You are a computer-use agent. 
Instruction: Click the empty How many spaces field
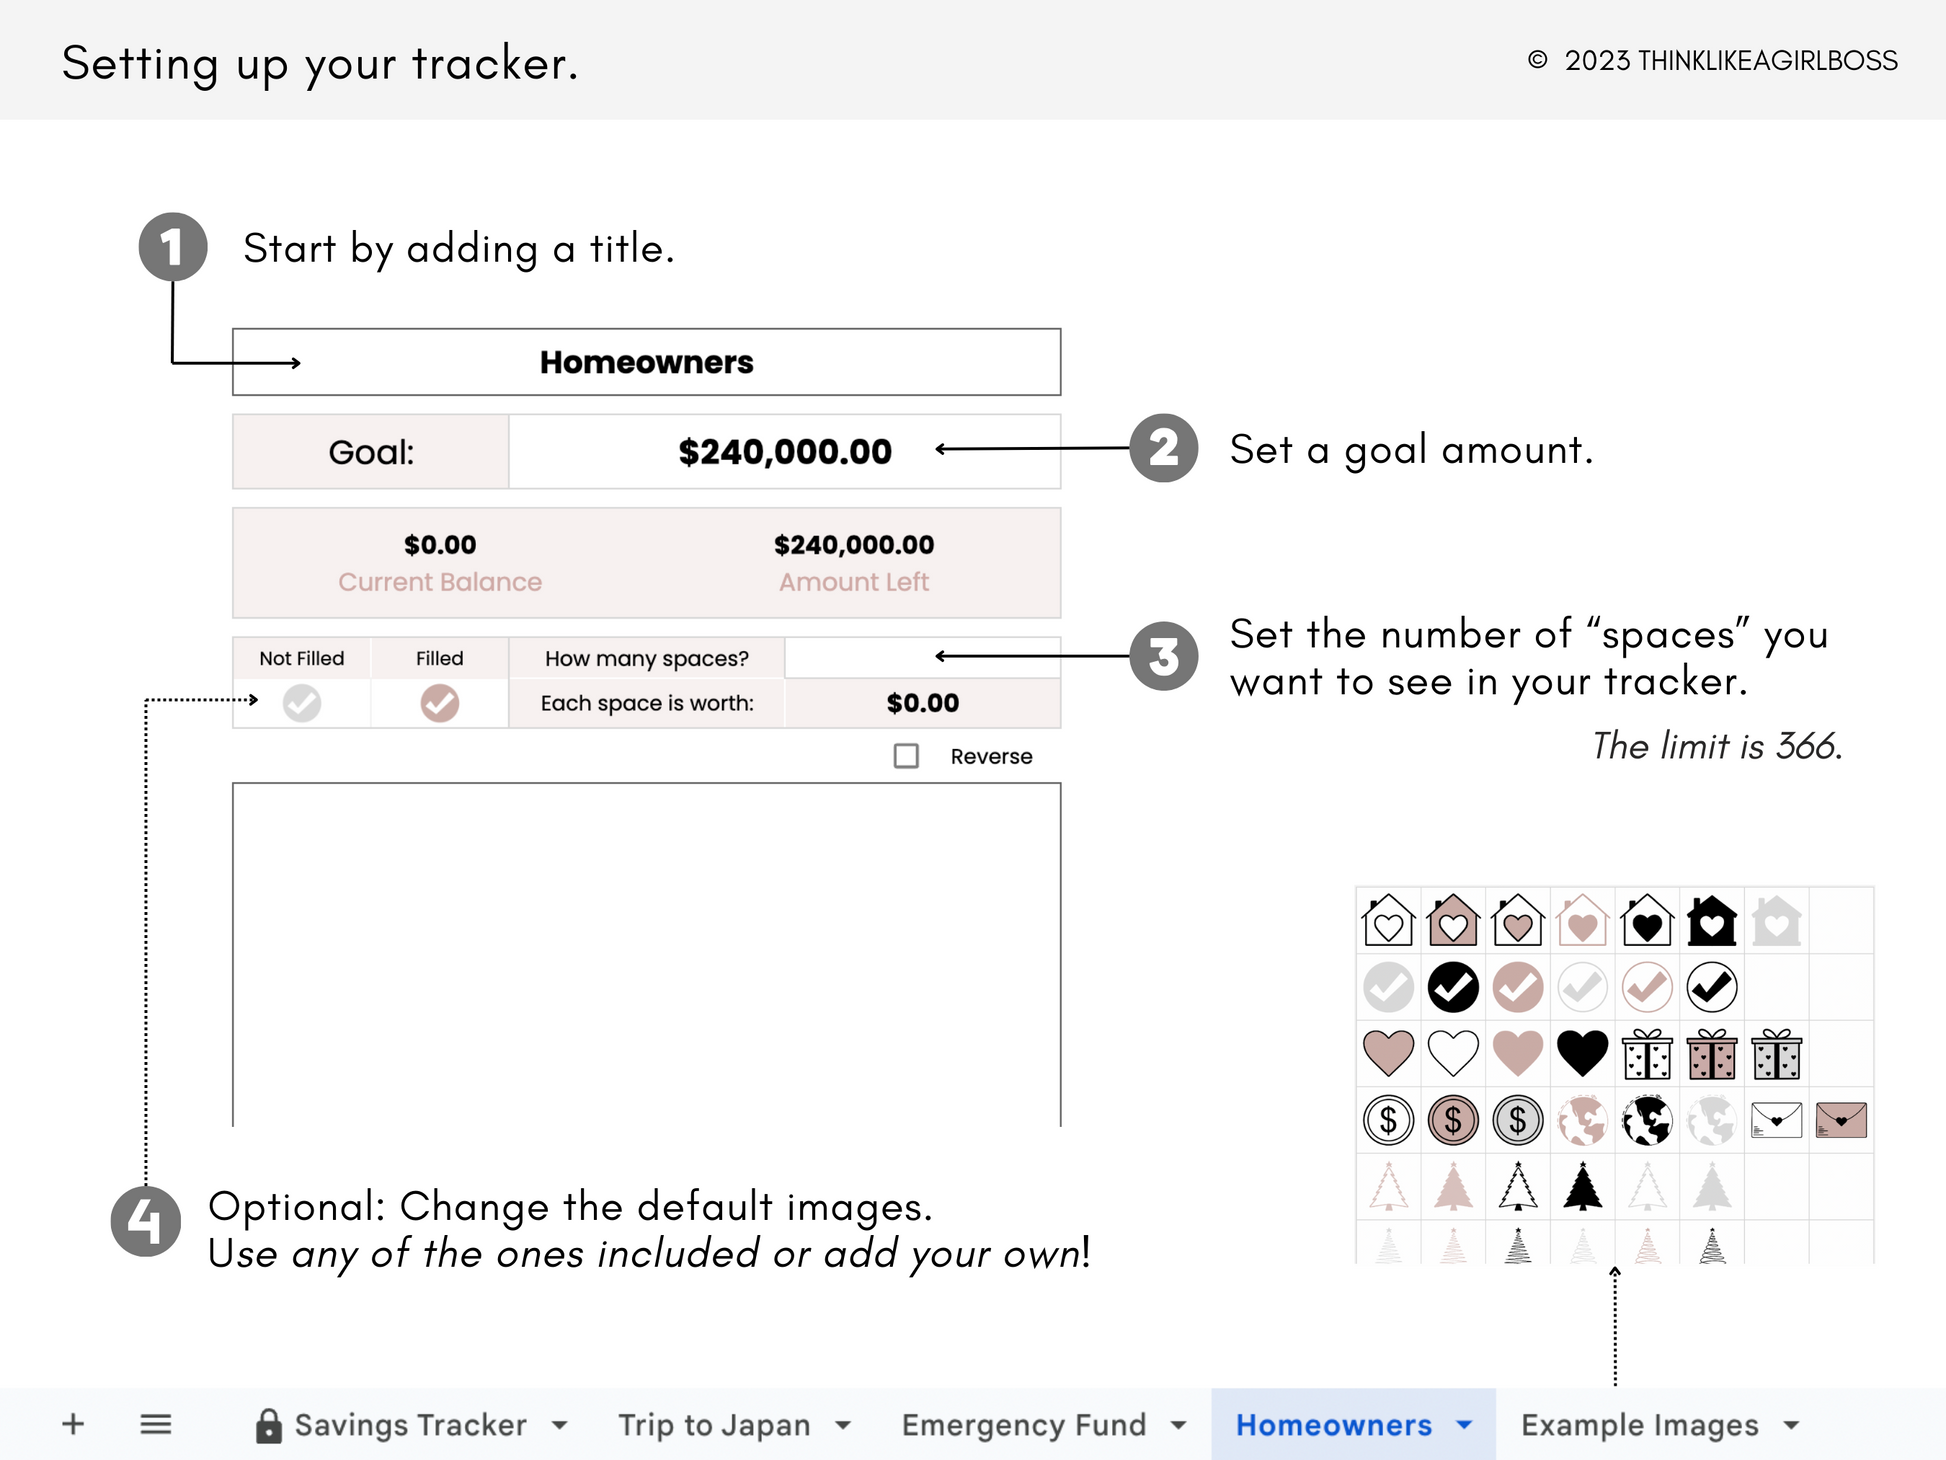pyautogui.click(x=921, y=657)
